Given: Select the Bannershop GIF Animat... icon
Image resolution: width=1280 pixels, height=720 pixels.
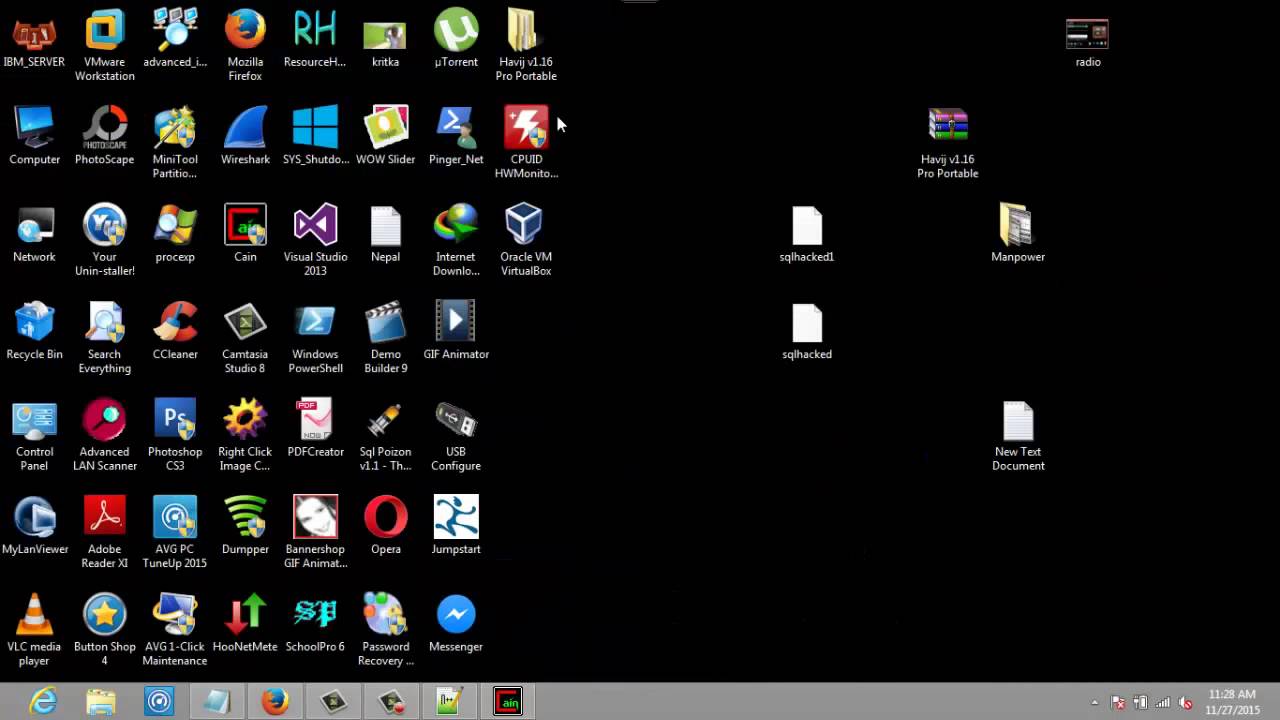Looking at the screenshot, I should (x=315, y=533).
